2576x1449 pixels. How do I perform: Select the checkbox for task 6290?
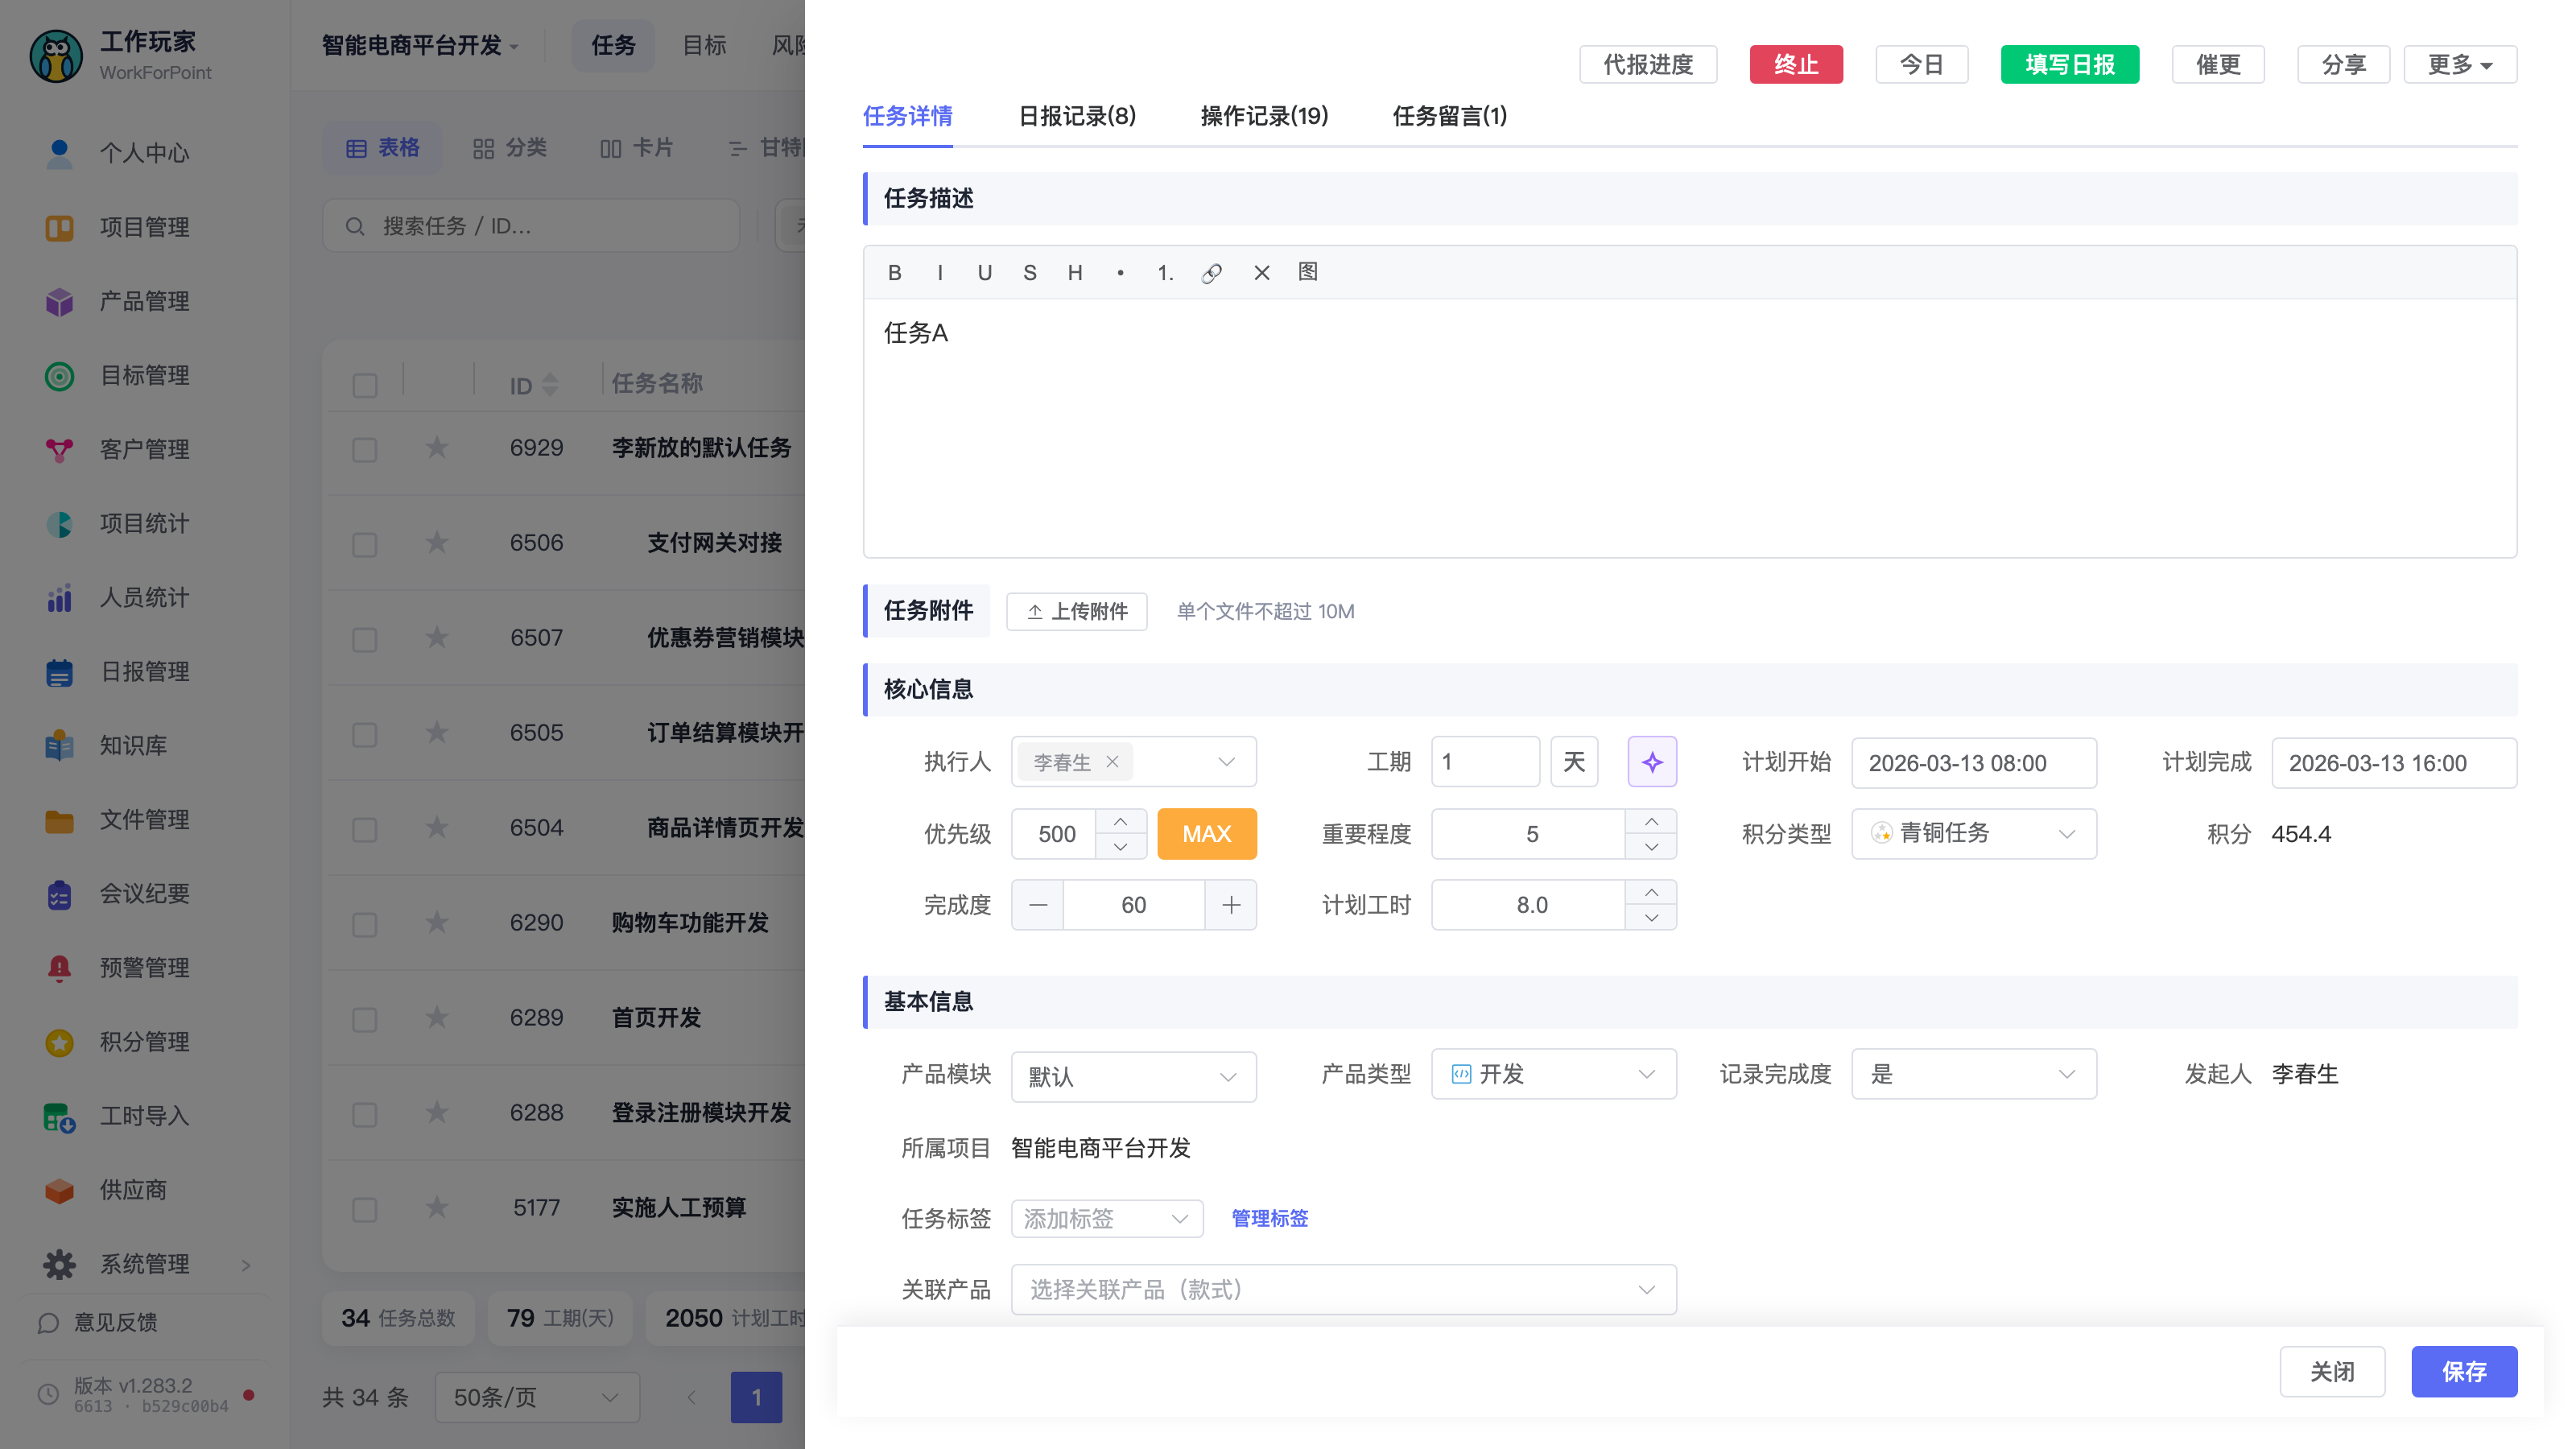pos(365,924)
